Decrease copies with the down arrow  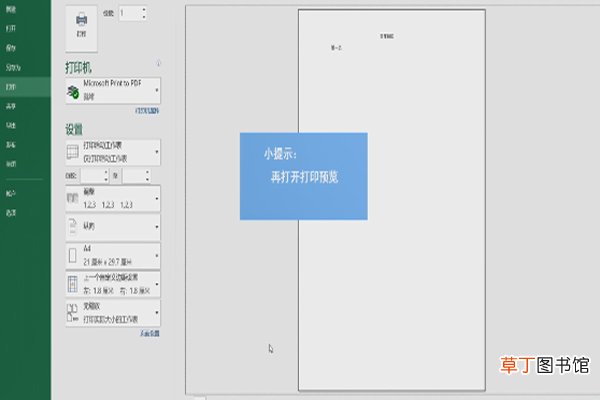pyautogui.click(x=144, y=17)
